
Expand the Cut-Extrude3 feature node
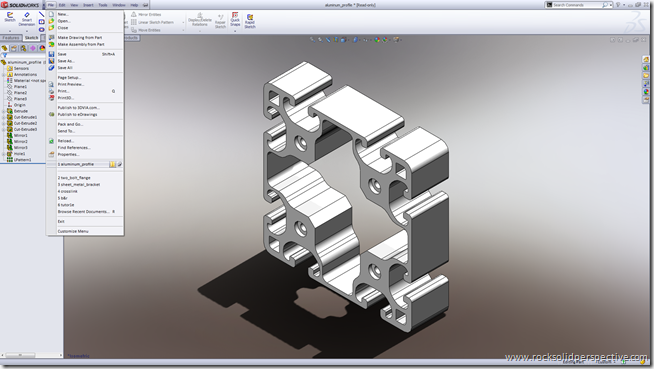point(3,129)
